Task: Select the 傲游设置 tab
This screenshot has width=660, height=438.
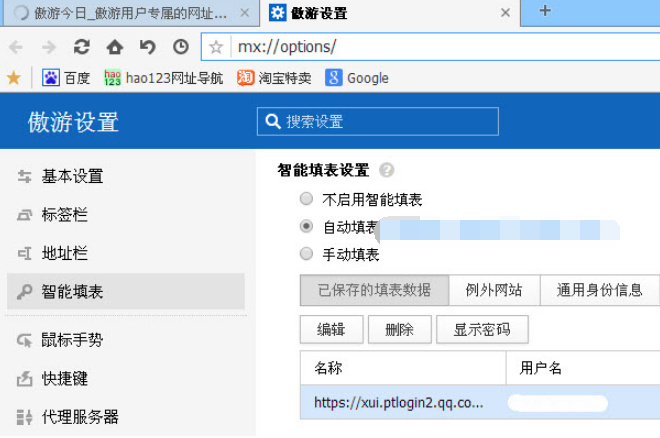Action: 389,13
